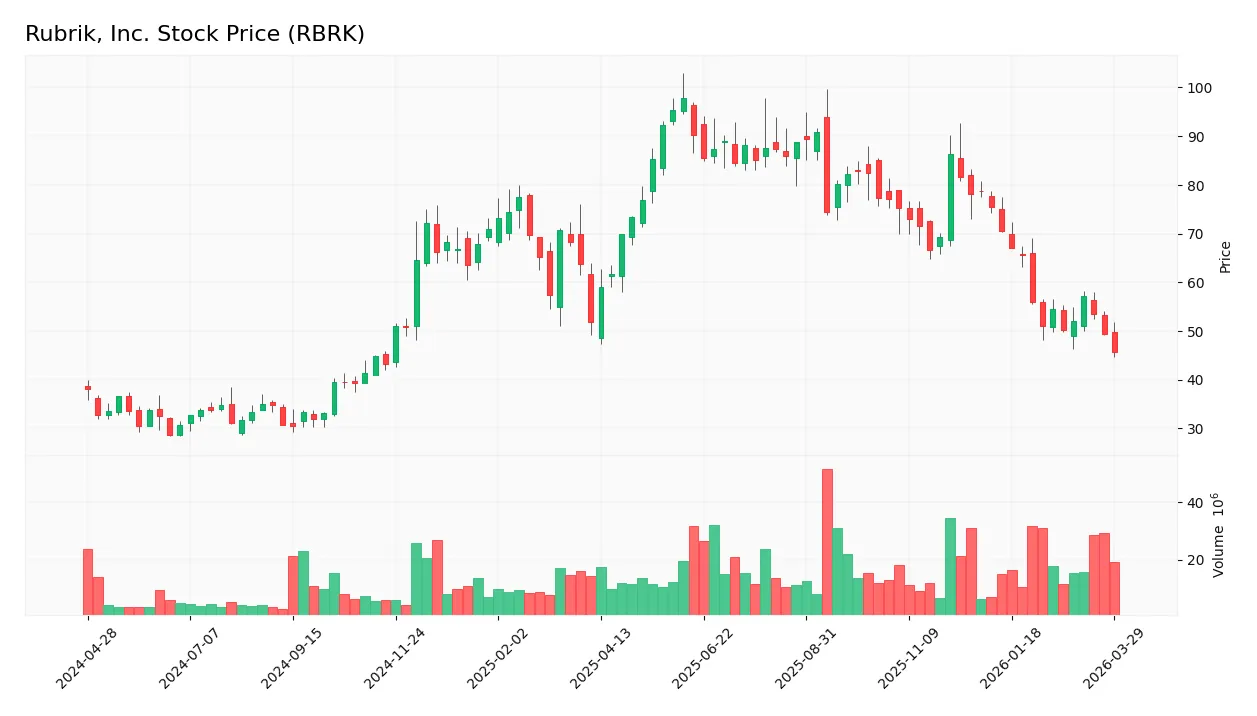
Task: Click the tallest red volume bar near 2025-08-31
Action: coord(827,540)
